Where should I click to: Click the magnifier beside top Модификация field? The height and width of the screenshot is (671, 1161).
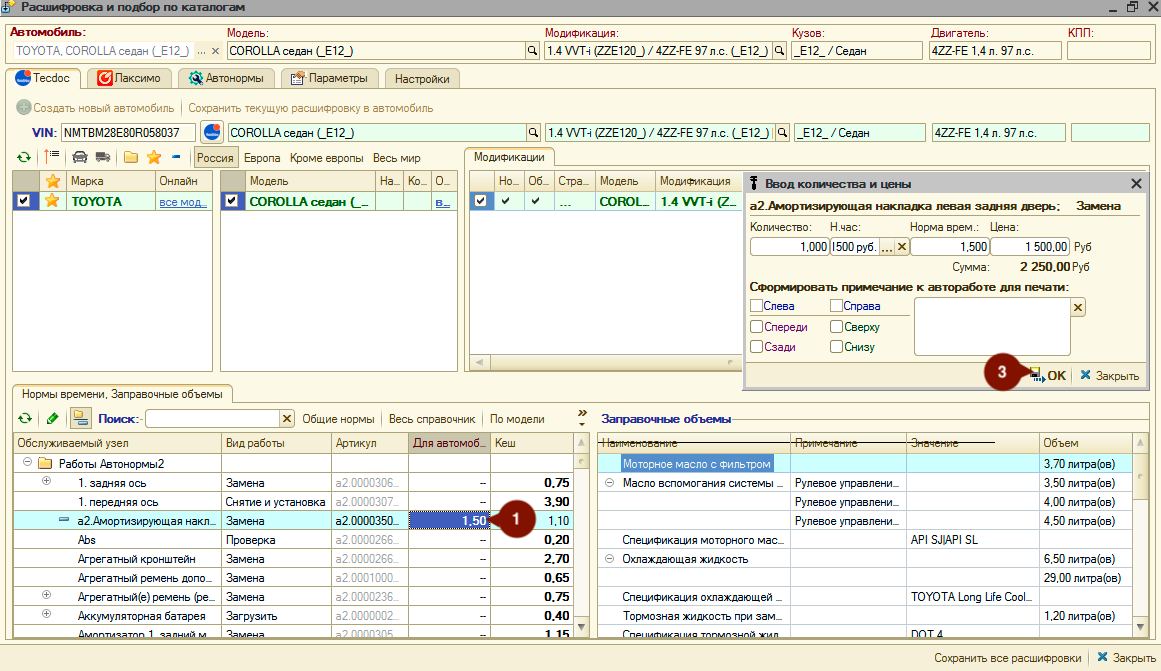pos(779,51)
